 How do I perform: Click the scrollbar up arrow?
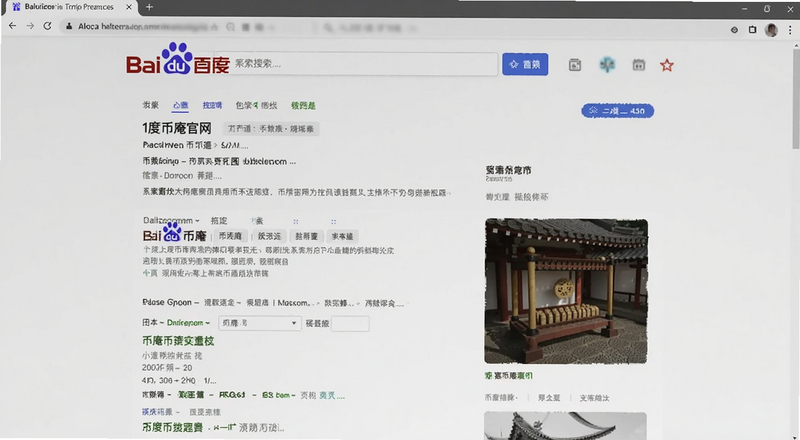click(796, 46)
